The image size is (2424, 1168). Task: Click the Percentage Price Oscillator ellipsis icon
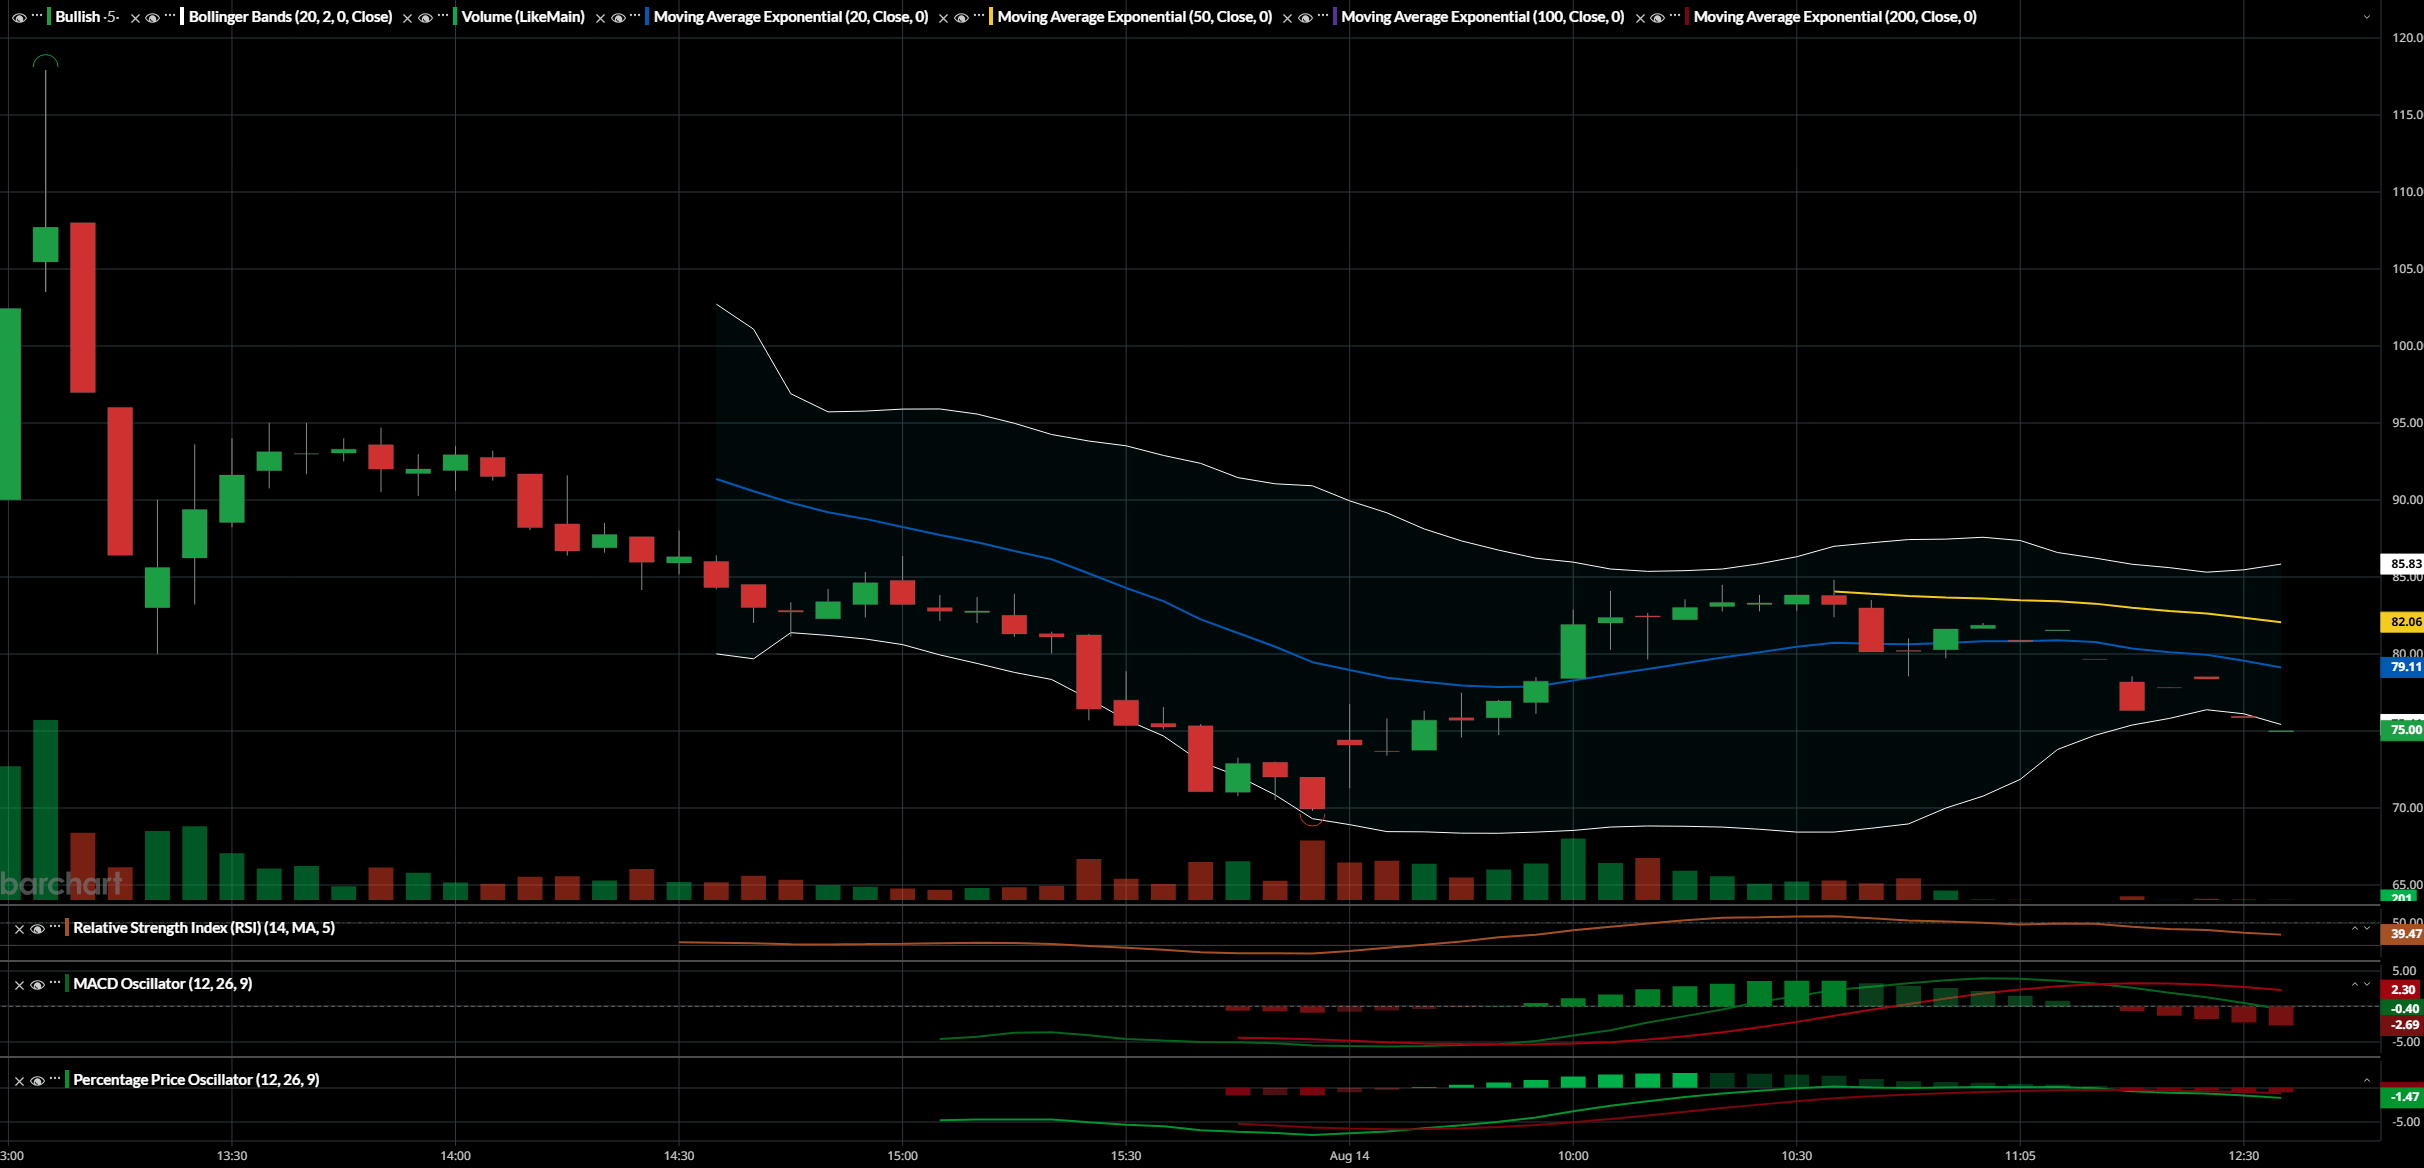54,1079
